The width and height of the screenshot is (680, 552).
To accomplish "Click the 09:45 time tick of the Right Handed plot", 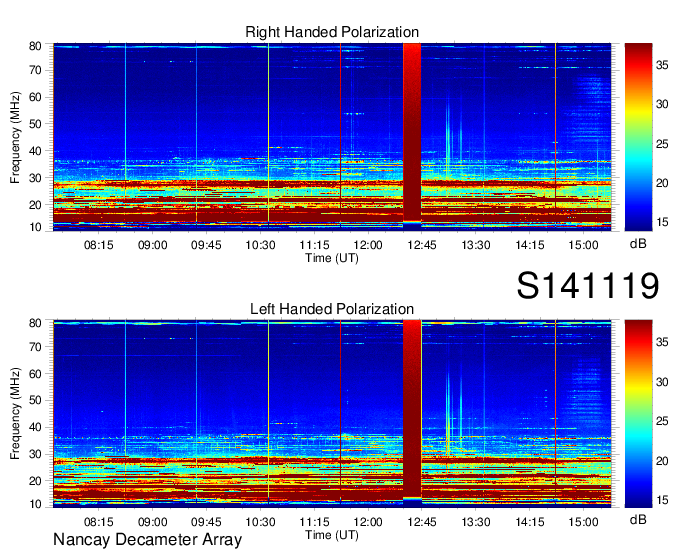I will click(206, 245).
